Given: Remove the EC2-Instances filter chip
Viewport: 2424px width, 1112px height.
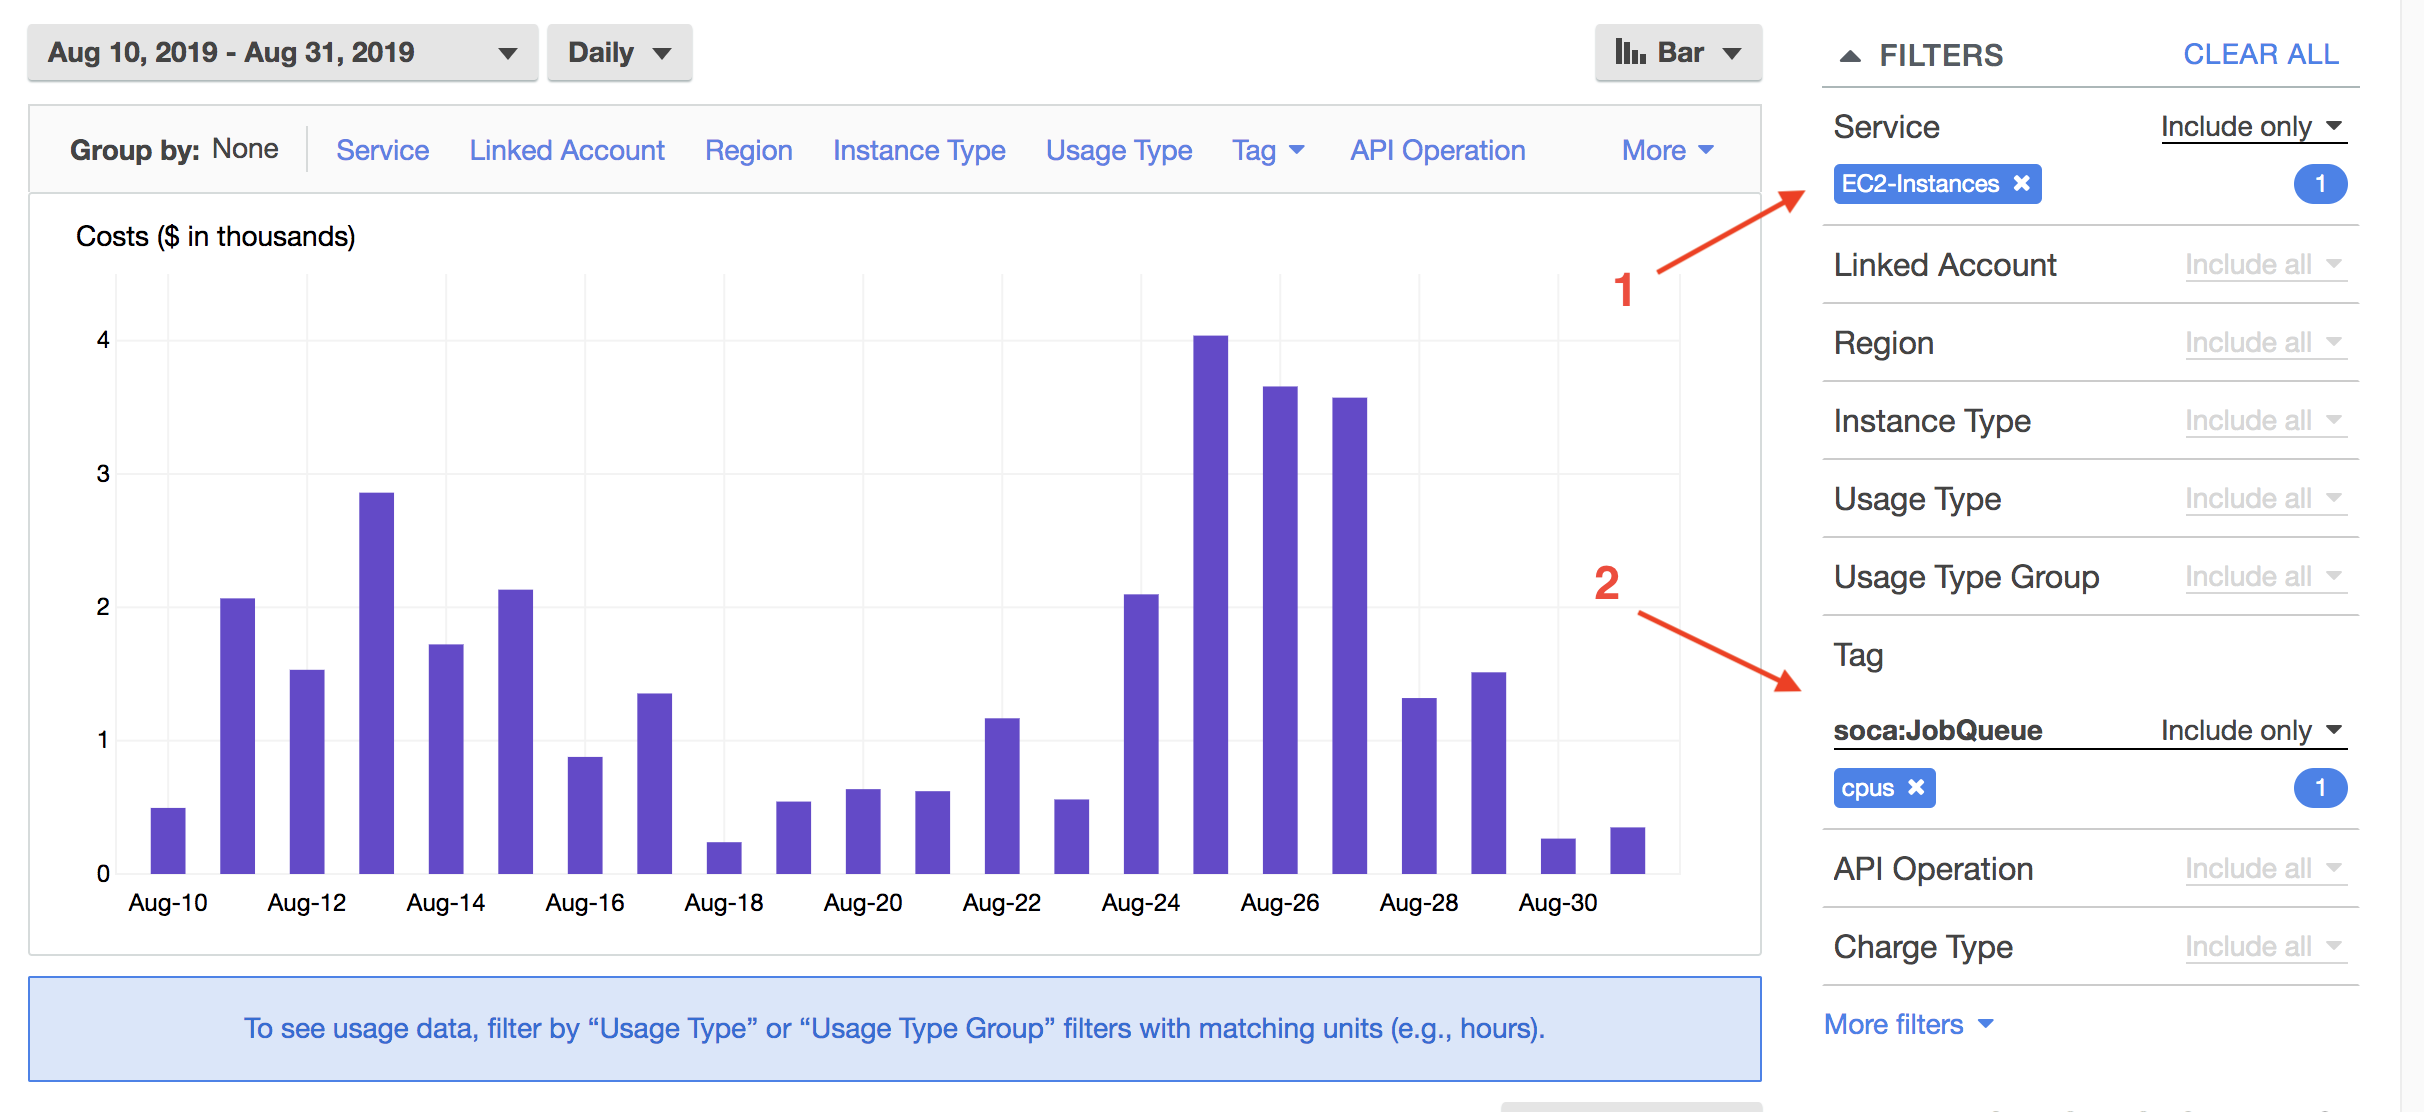Looking at the screenshot, I should click(2021, 184).
